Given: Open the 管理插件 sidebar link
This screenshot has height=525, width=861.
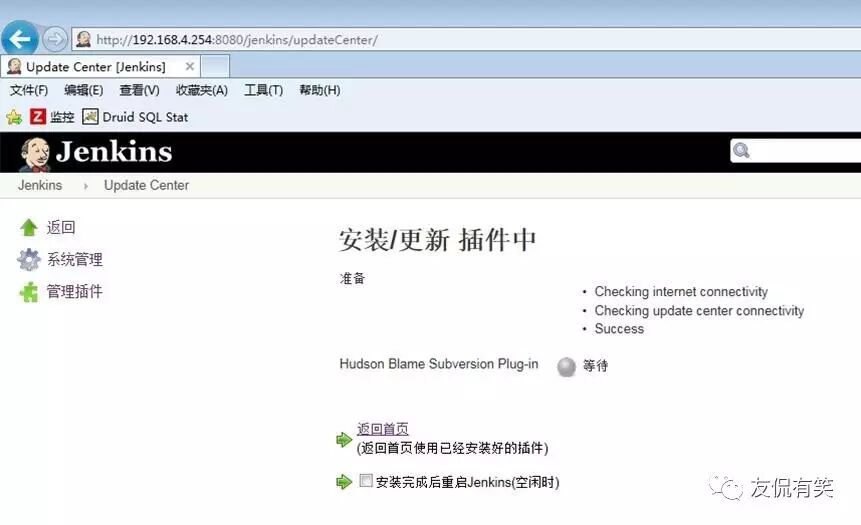Looking at the screenshot, I should pos(75,292).
